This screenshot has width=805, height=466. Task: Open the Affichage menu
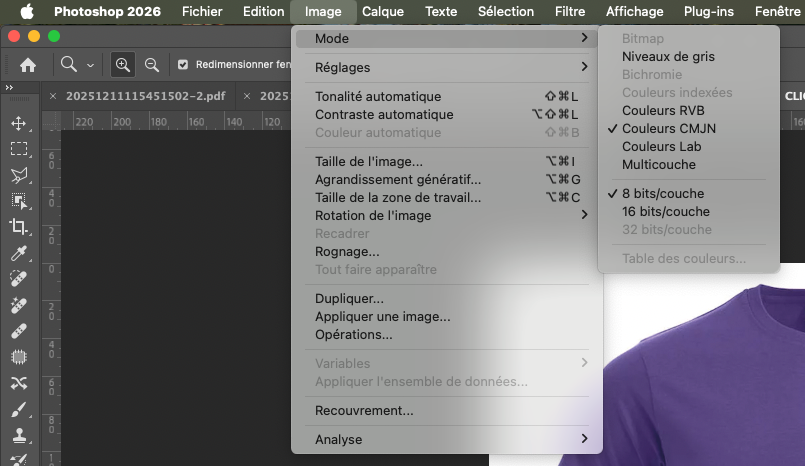[x=635, y=11]
